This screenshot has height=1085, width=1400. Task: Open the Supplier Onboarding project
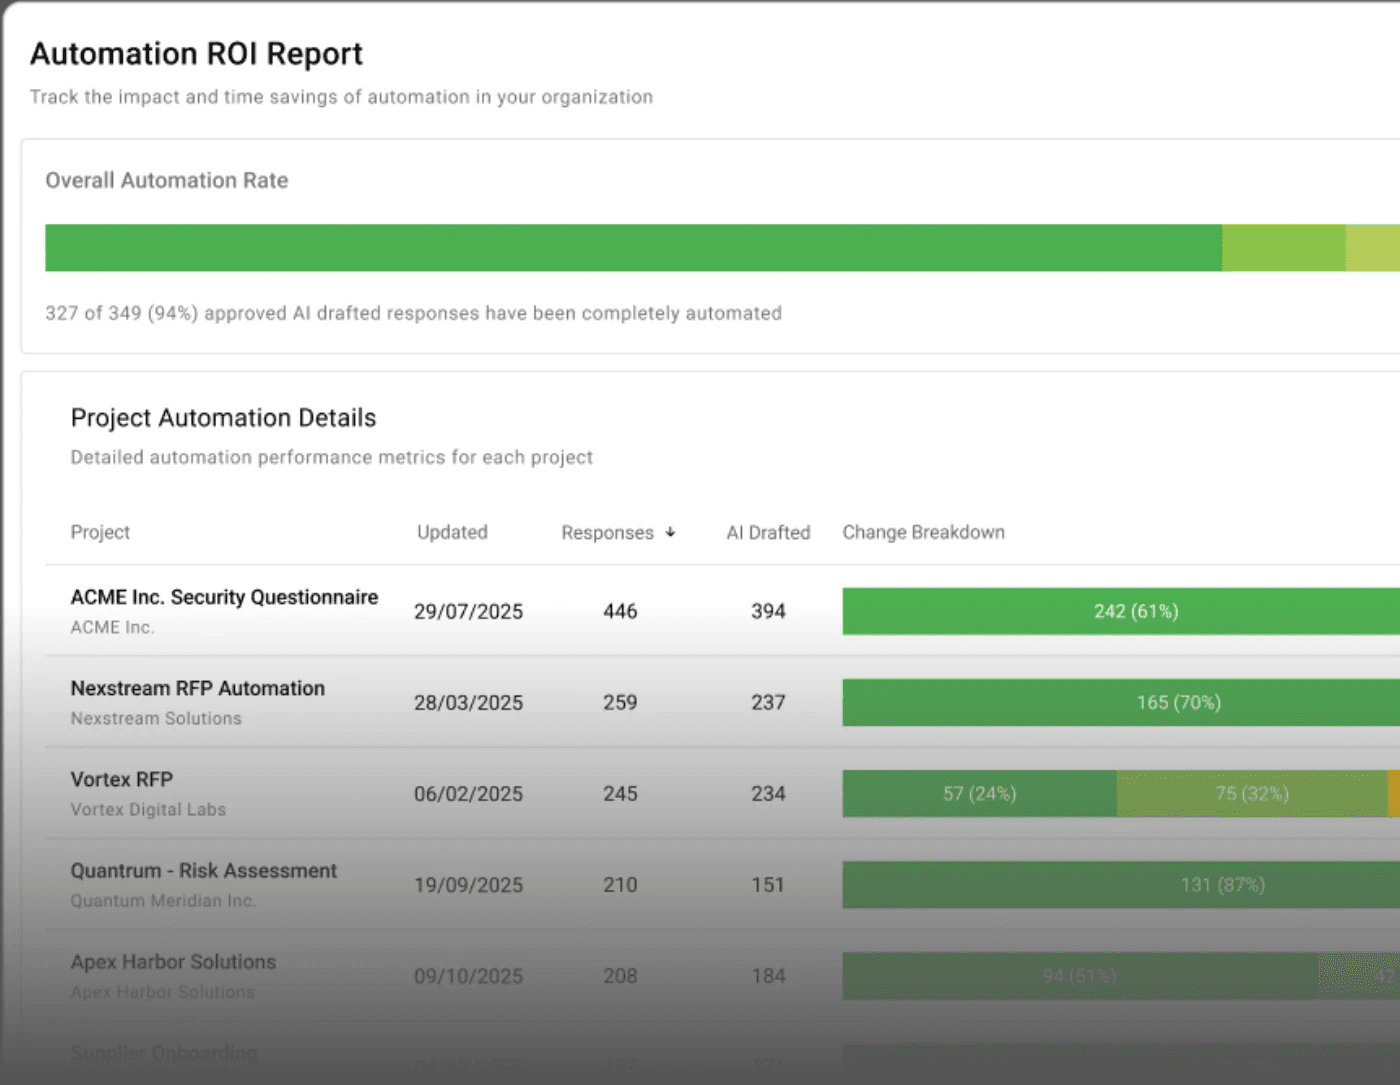pos(163,1053)
